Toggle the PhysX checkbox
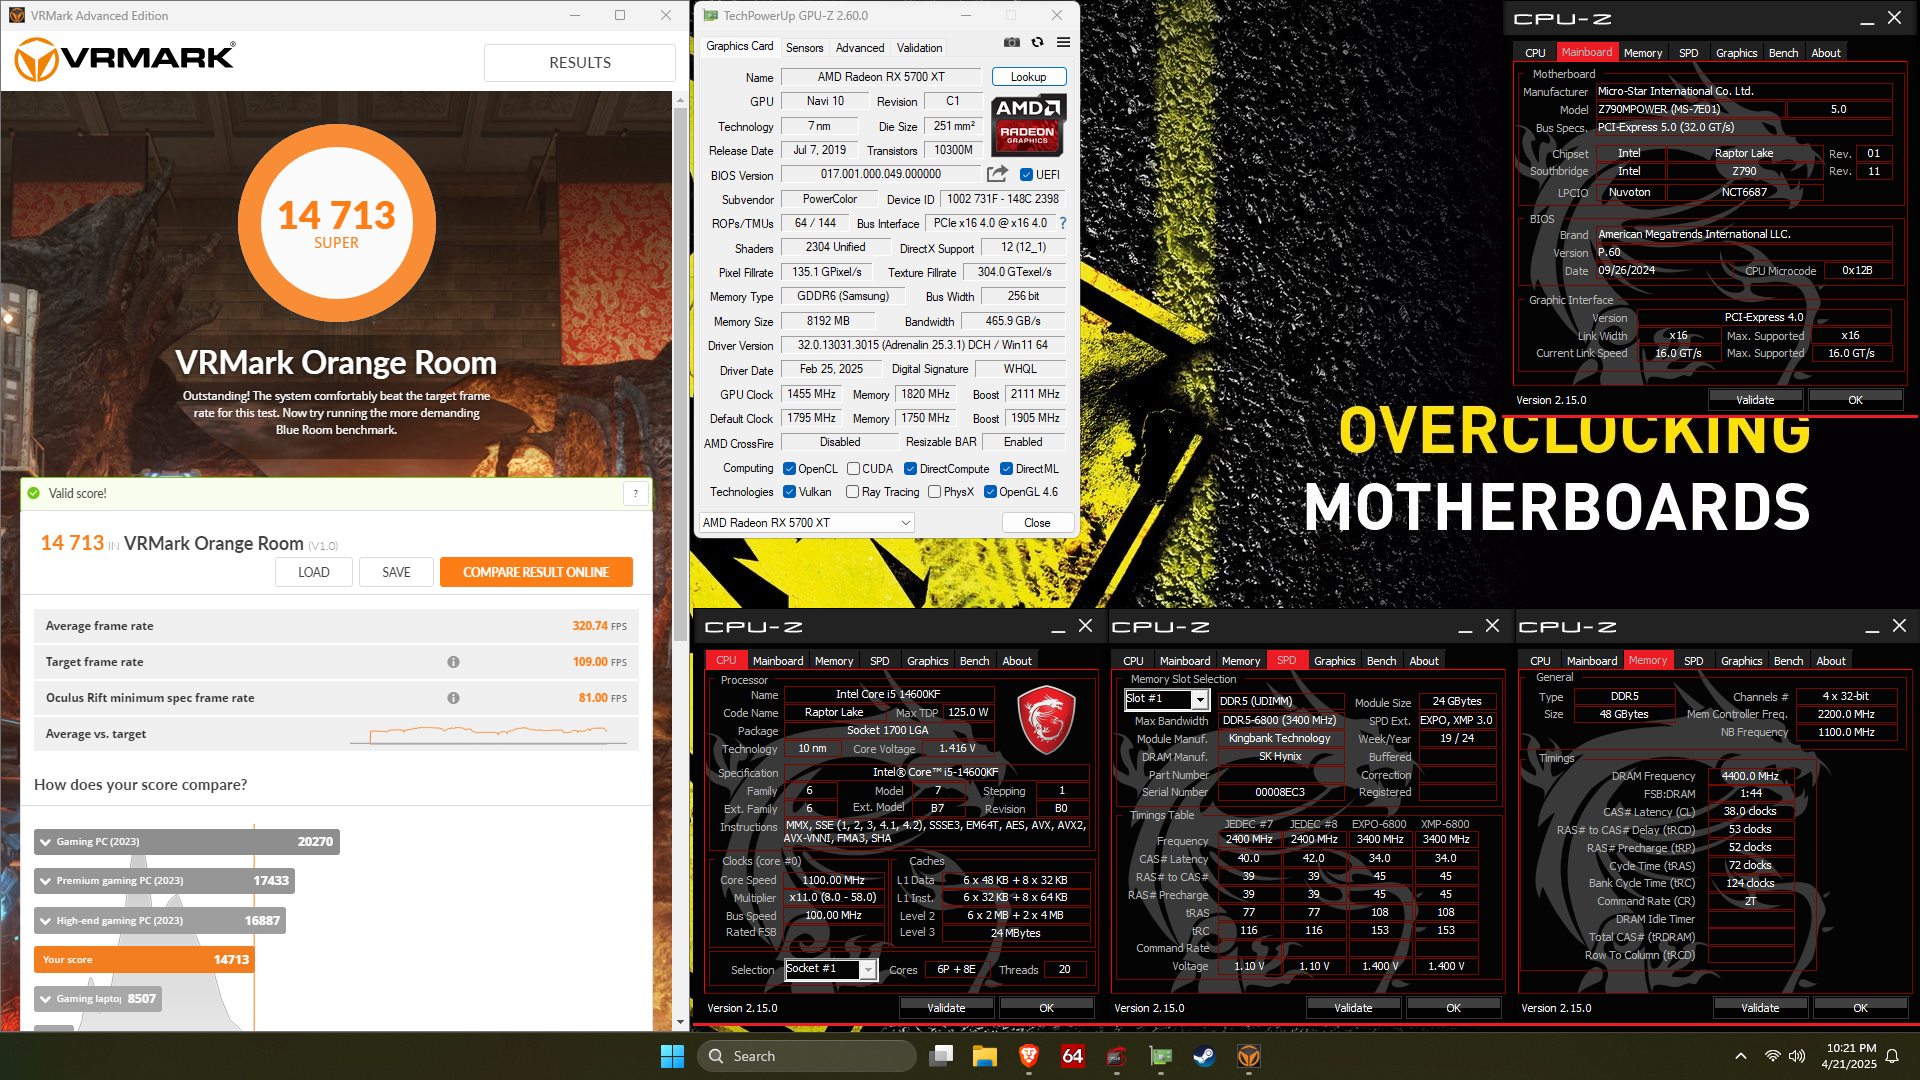 pyautogui.click(x=934, y=492)
